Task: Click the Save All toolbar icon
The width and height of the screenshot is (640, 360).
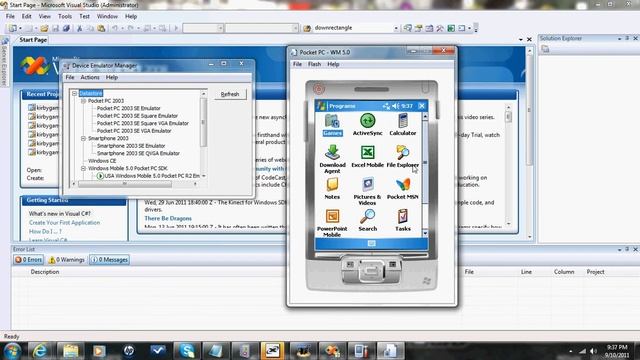Action: click(66, 28)
